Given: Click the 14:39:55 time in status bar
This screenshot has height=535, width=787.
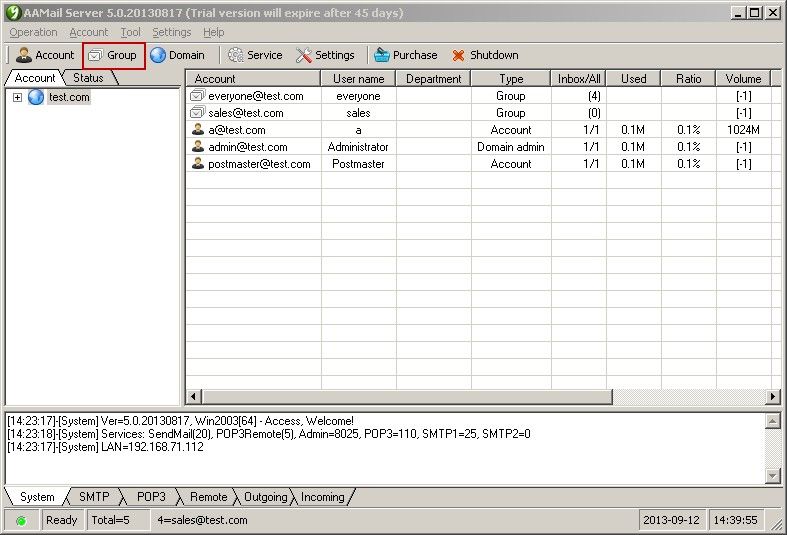Looking at the screenshot, I should (735, 520).
